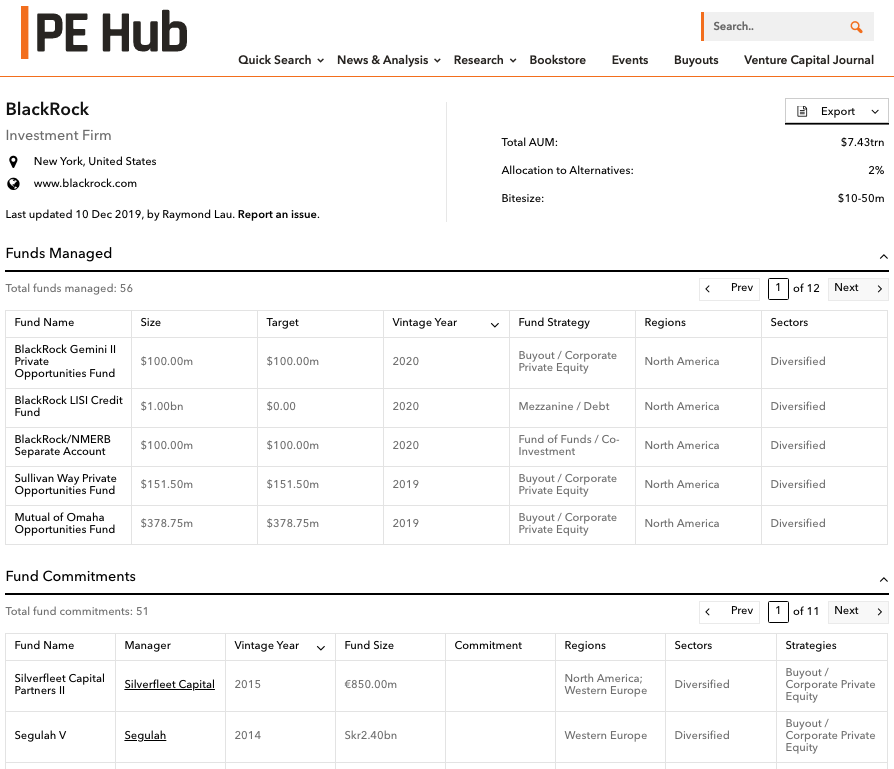894x769 pixels.
Task: Click the BlackRock firm title
Action: [47, 109]
